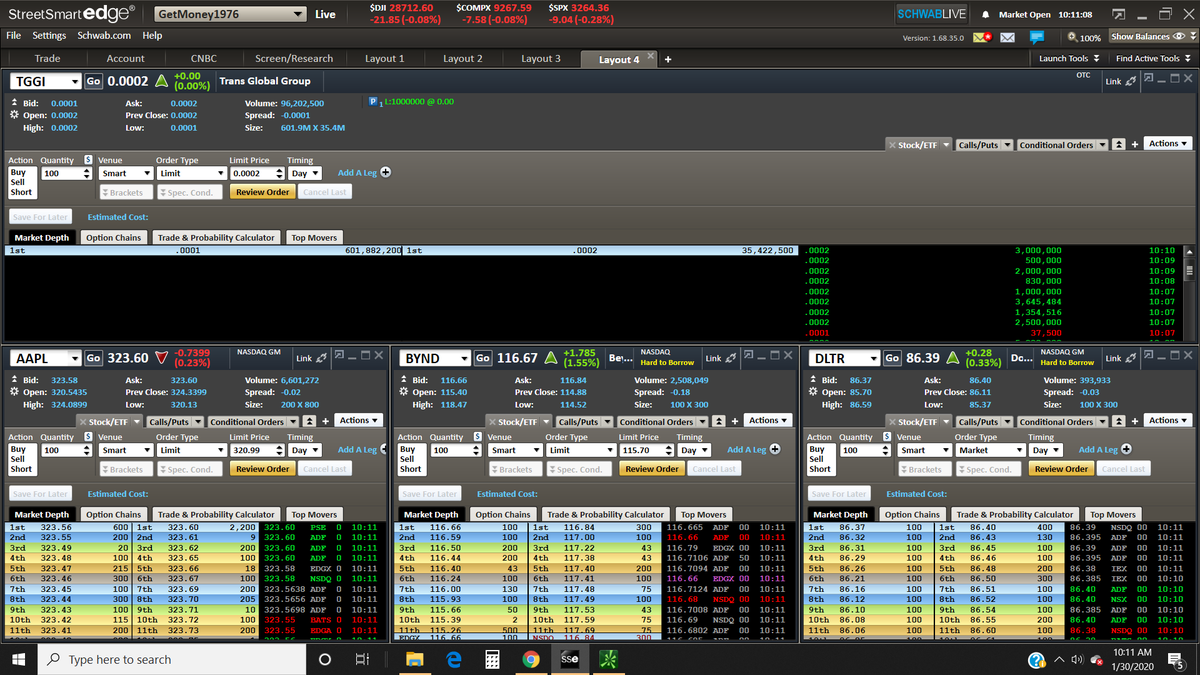Switch to the Account tab
The width and height of the screenshot is (1200, 675).
125,59
